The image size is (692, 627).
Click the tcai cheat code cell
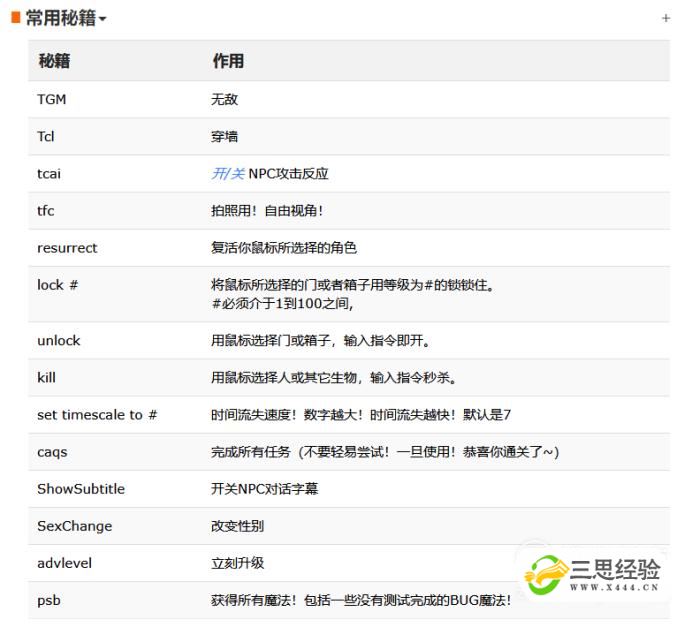[49, 173]
